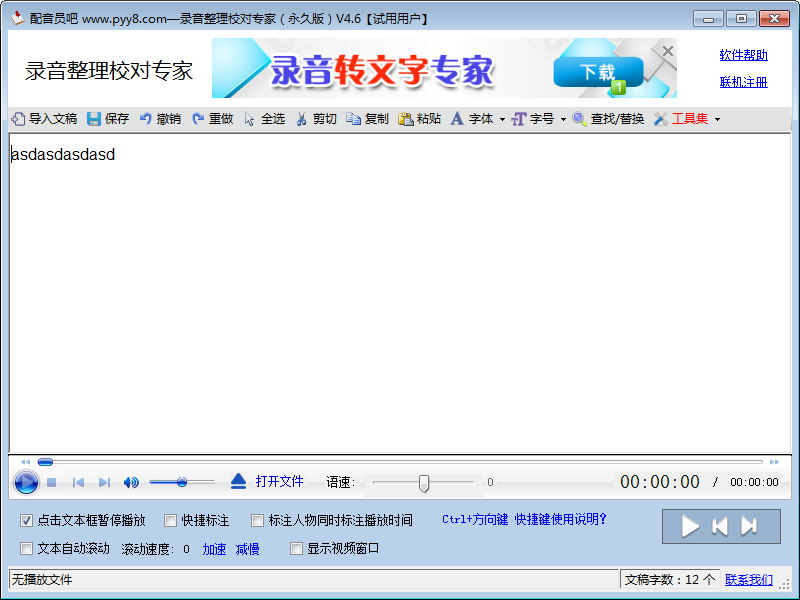Click the current time 00:00:00 display

(660, 482)
